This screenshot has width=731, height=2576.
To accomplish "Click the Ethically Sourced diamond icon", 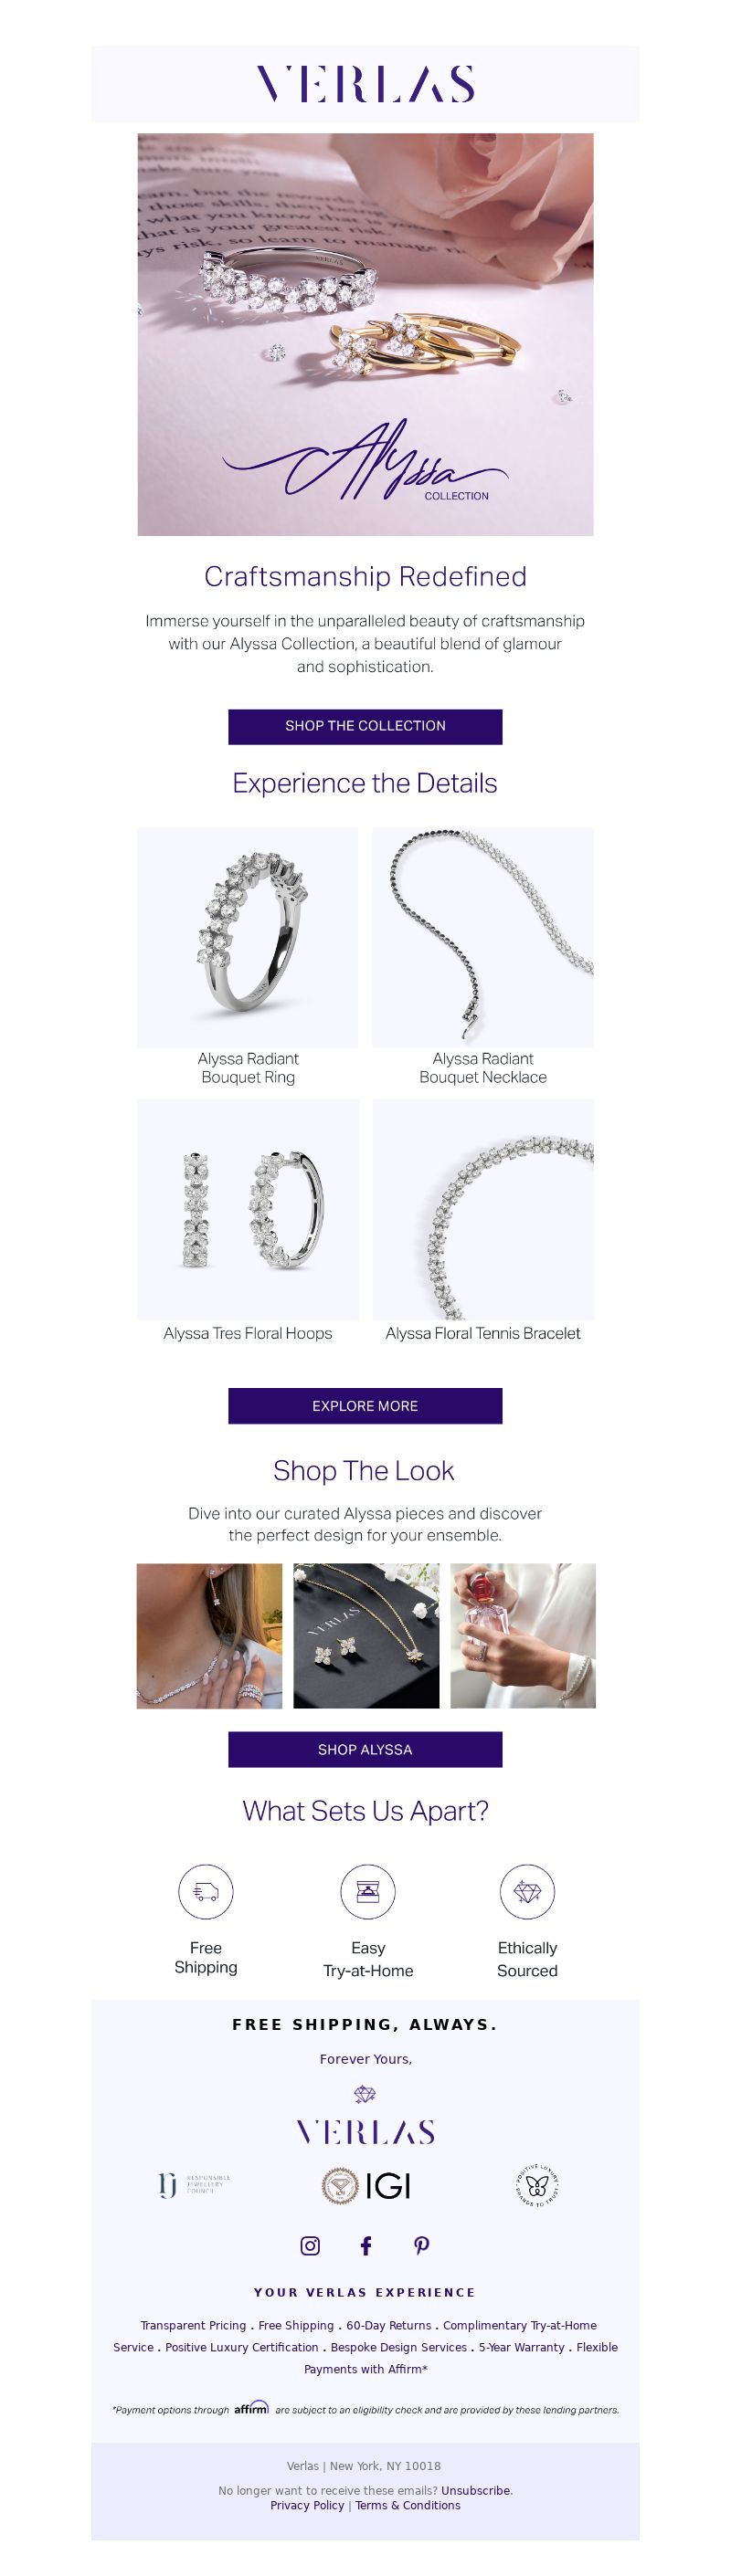I will pyautogui.click(x=527, y=1892).
